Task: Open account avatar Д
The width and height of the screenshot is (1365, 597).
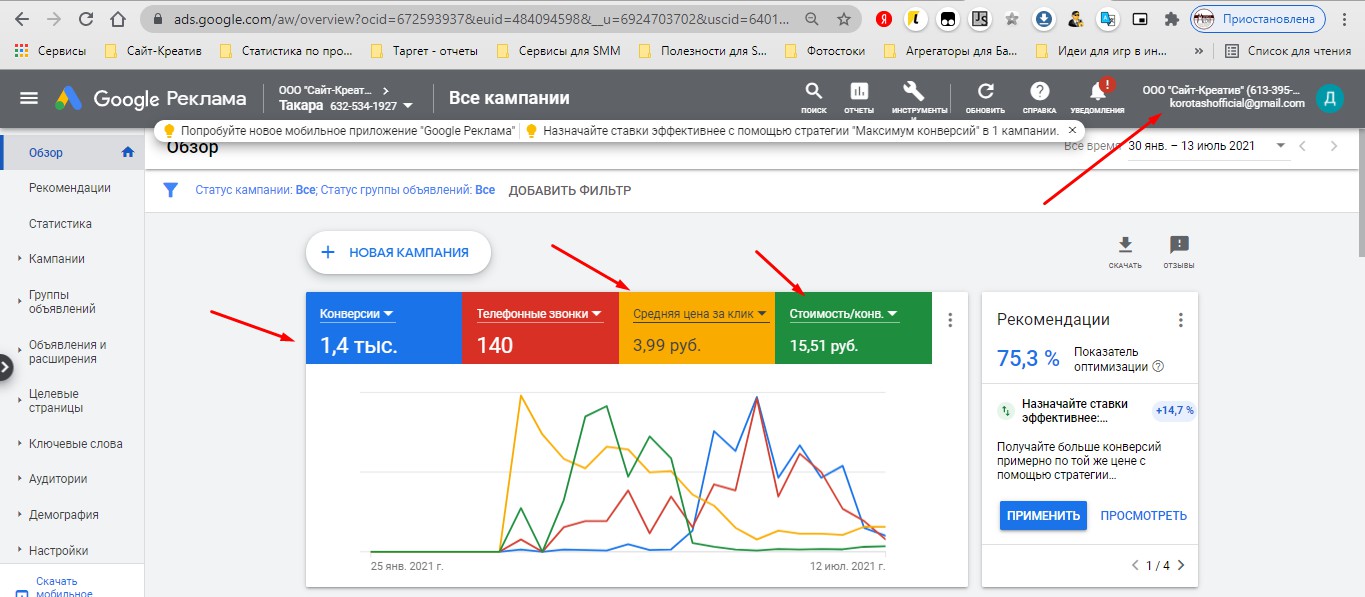Action: tap(1329, 98)
